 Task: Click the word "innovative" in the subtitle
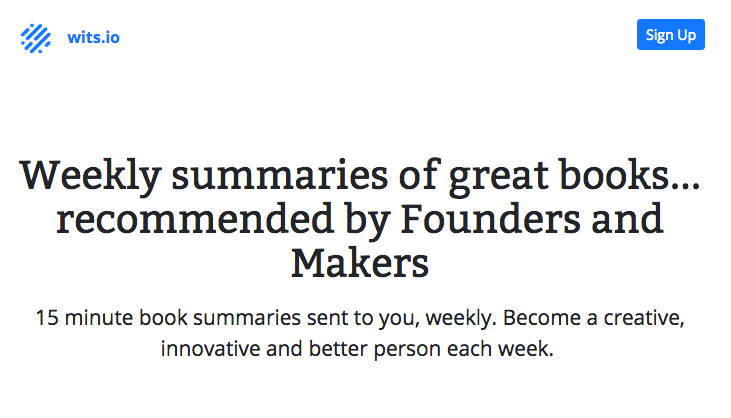pyautogui.click(x=210, y=349)
